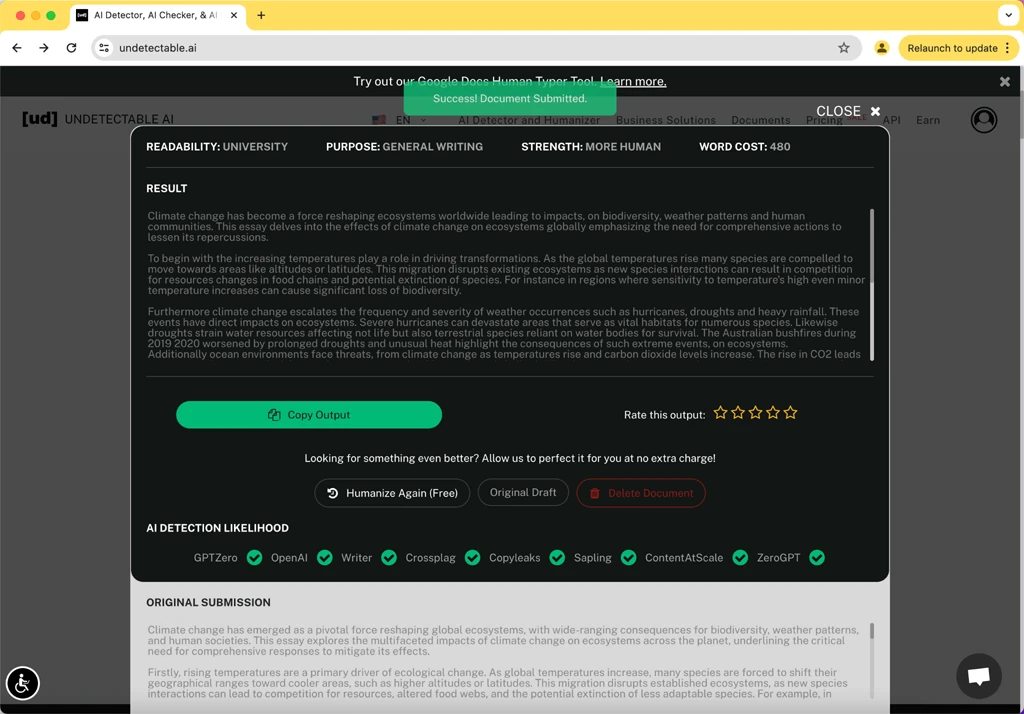Viewport: 1024px width, 714px height.
Task: Close the result modal via CLOSE
Action: [848, 111]
